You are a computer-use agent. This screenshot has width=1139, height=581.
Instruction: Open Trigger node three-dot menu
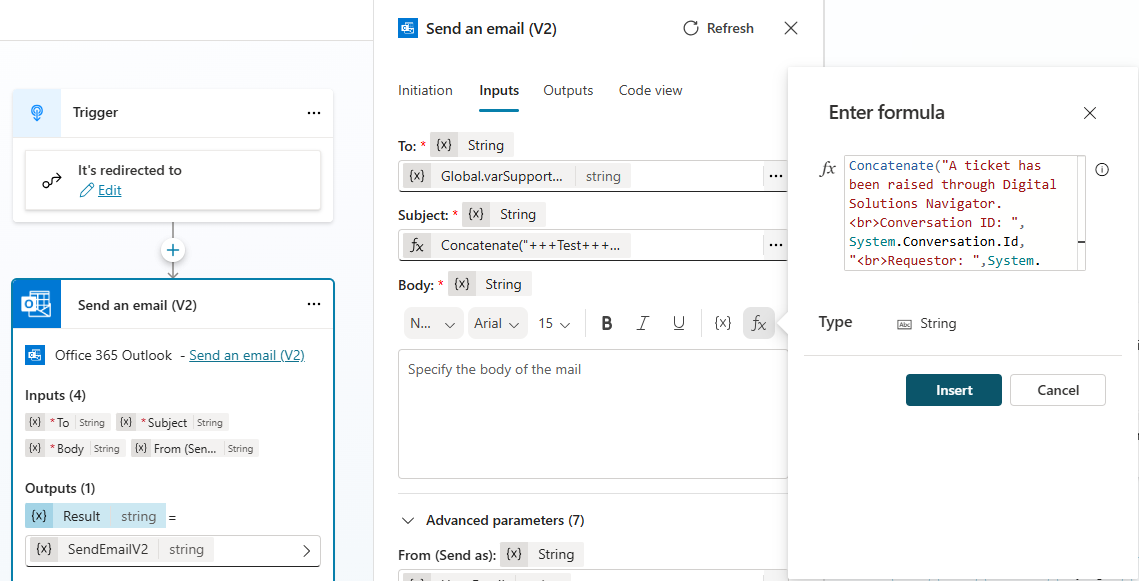pos(314,113)
